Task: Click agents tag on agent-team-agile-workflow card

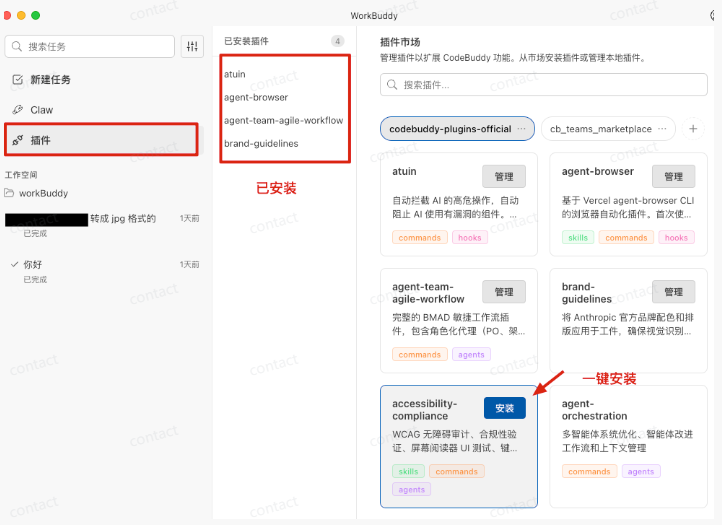Action: point(471,355)
